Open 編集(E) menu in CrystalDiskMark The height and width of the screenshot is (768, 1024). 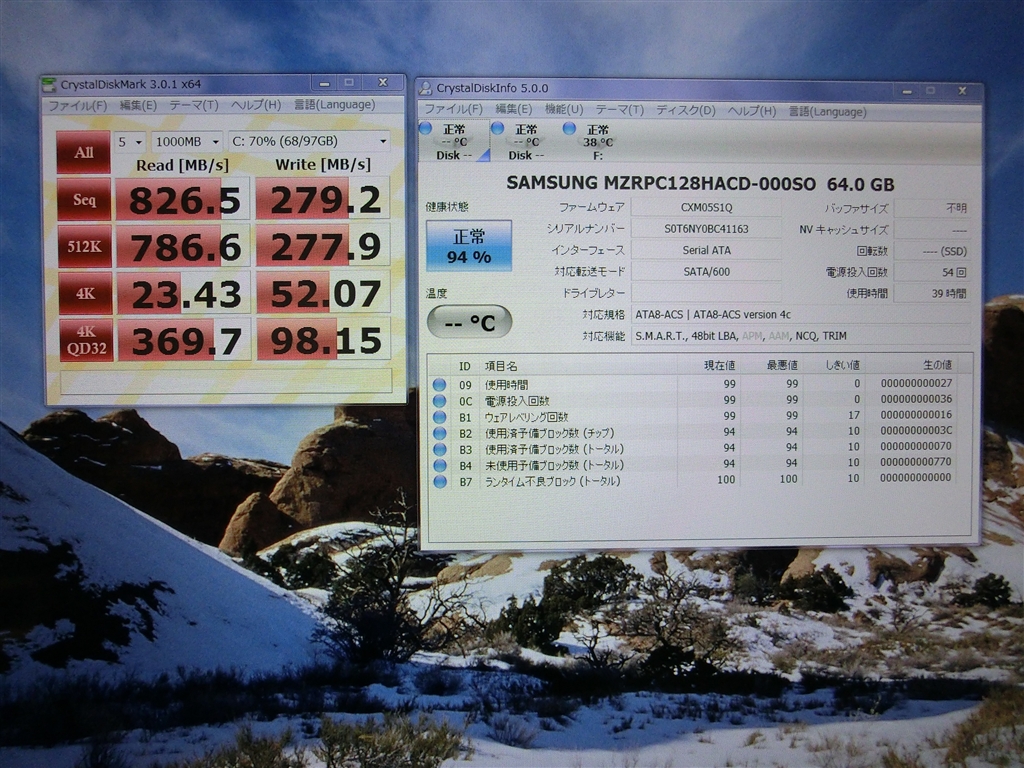pyautogui.click(x=138, y=105)
